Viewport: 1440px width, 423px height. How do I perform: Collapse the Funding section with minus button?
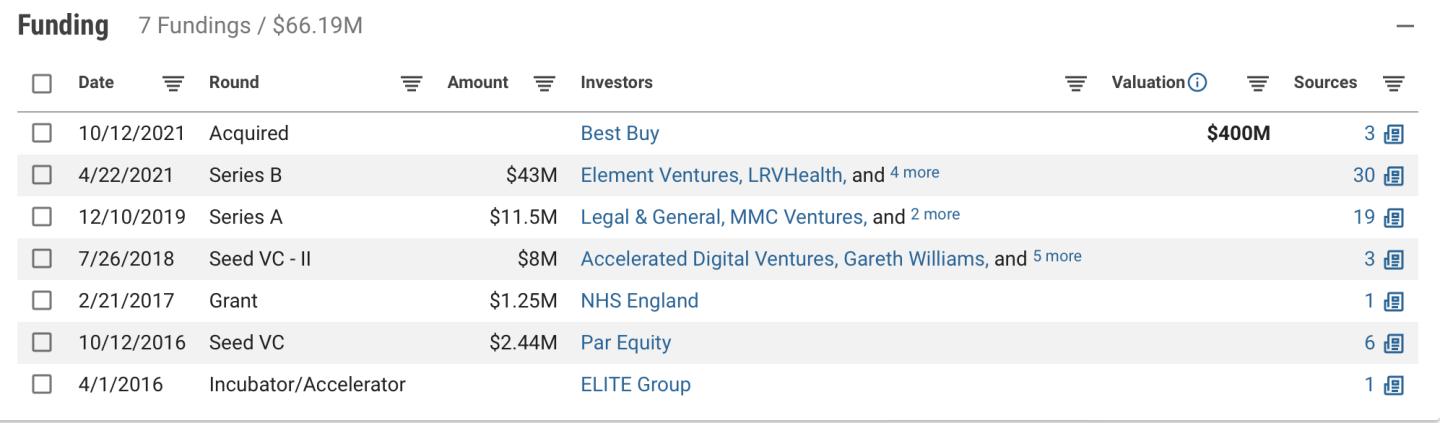pyautogui.click(x=1405, y=26)
